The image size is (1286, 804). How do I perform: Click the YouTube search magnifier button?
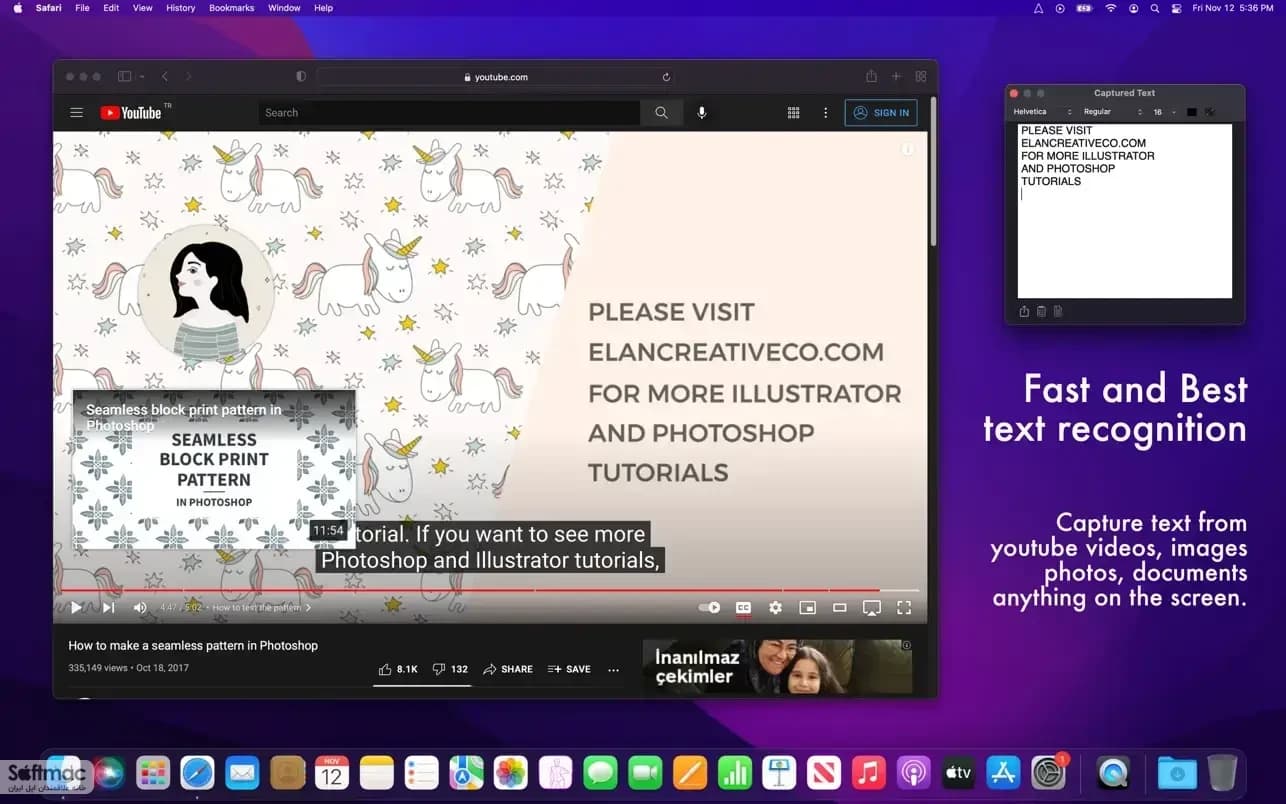661,113
